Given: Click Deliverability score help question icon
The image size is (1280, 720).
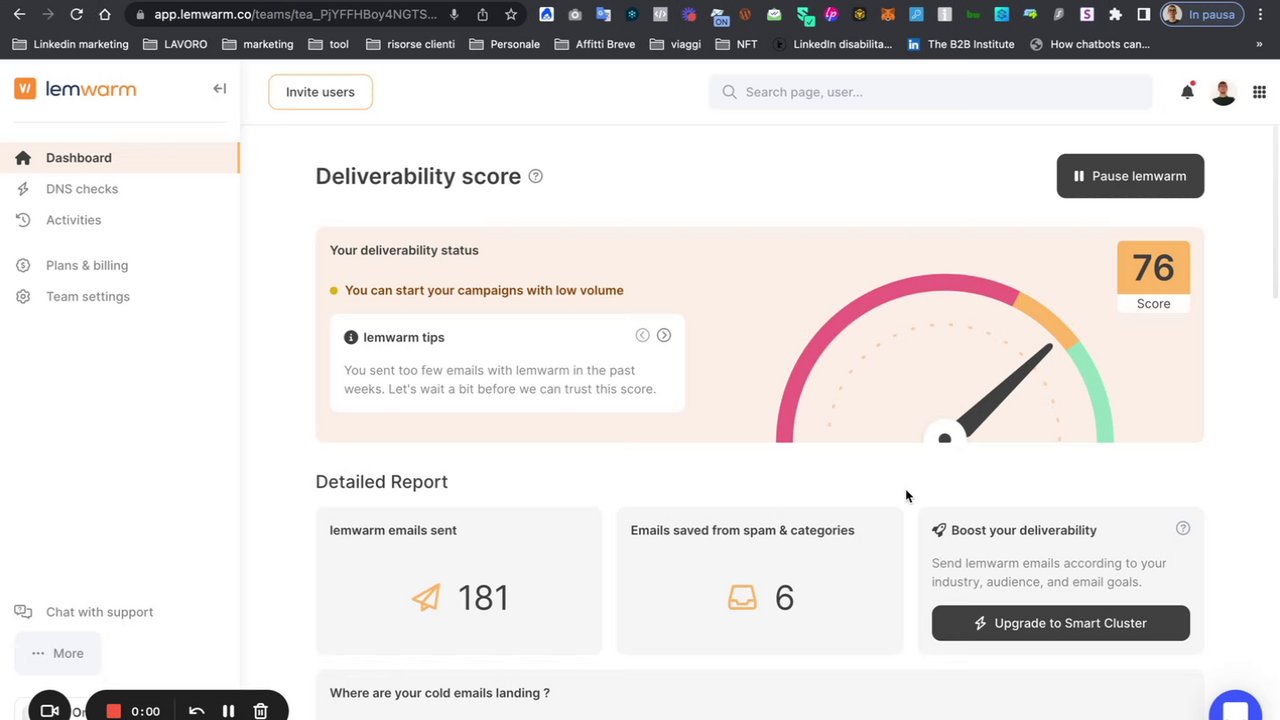Looking at the screenshot, I should (x=536, y=177).
